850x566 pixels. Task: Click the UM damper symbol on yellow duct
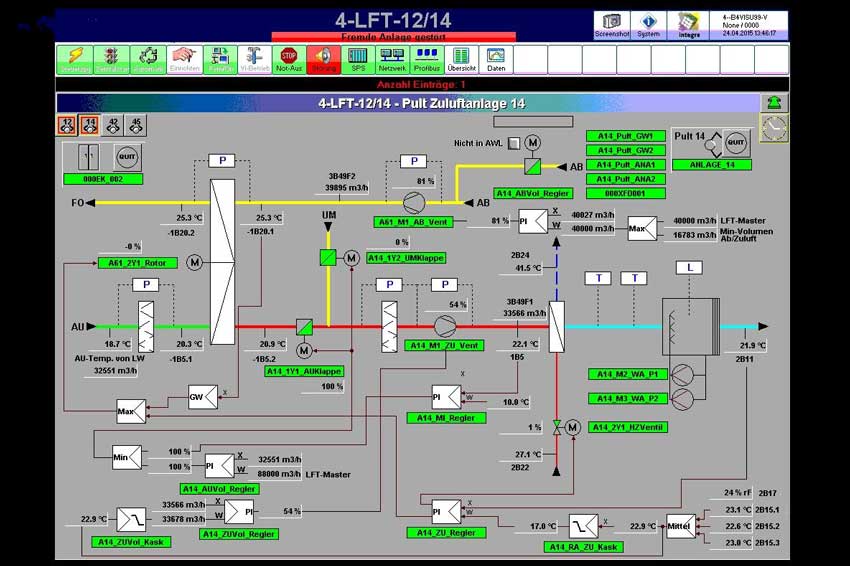(328, 258)
